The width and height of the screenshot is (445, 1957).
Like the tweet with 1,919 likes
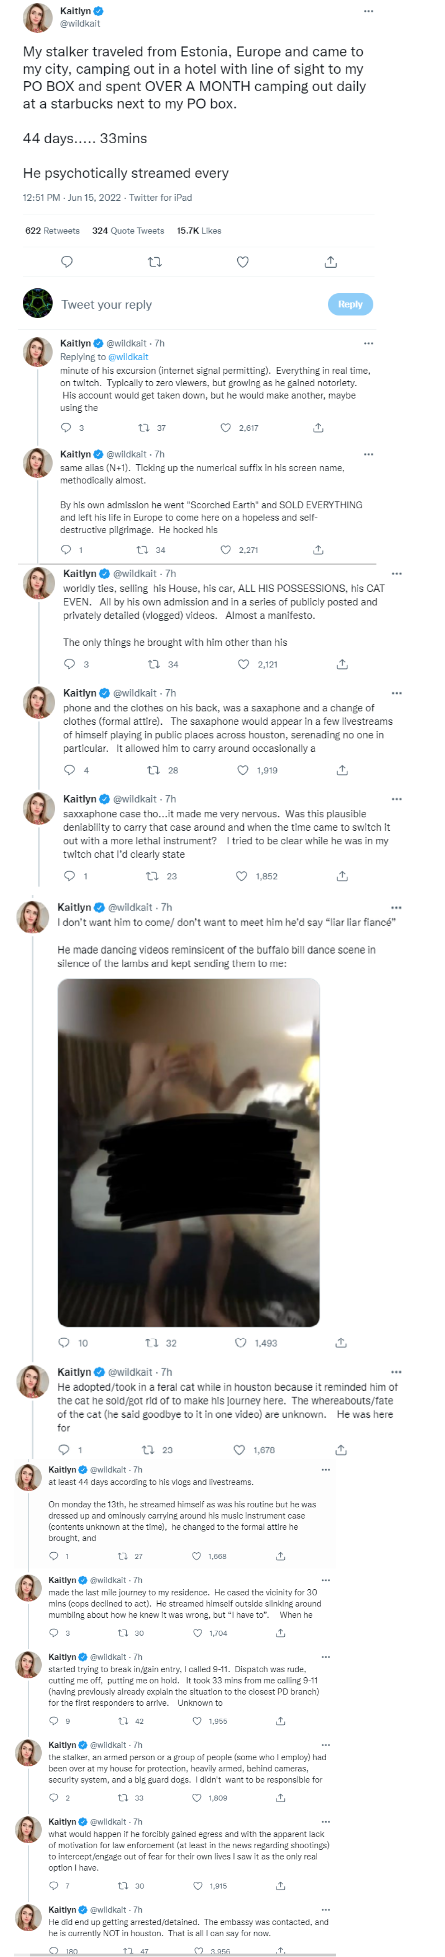245,770
